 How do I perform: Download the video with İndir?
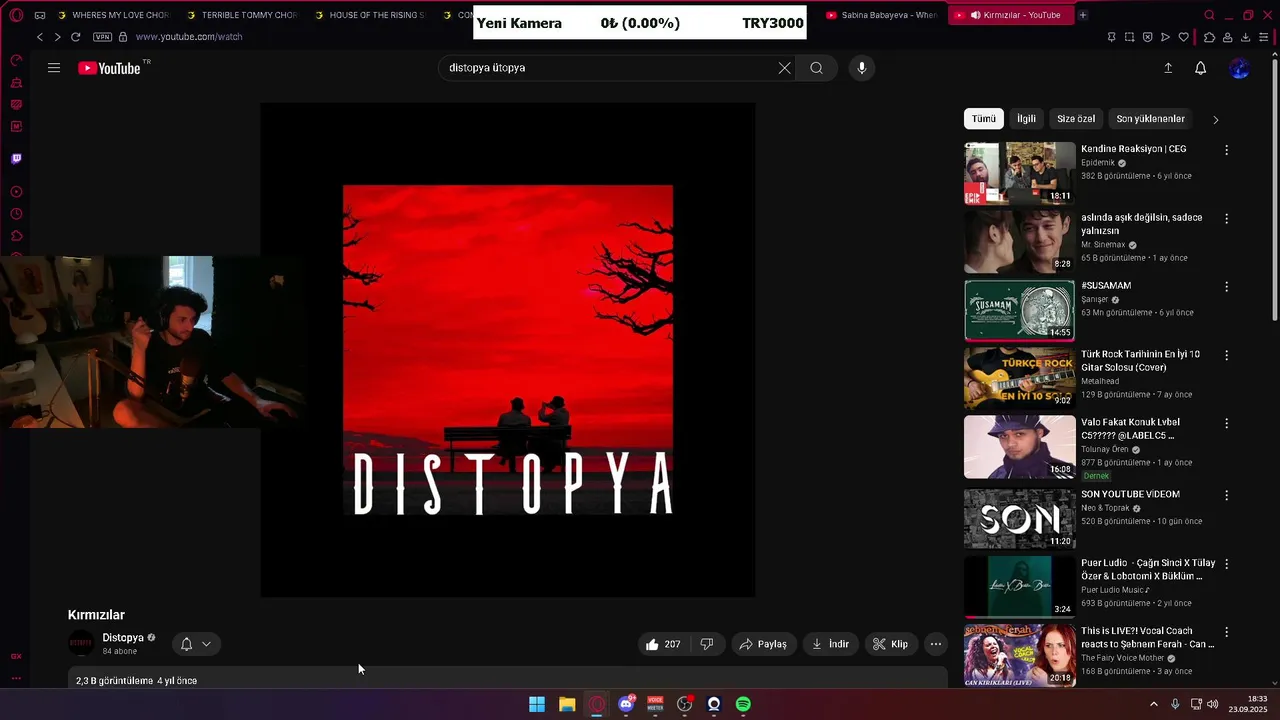(830, 644)
